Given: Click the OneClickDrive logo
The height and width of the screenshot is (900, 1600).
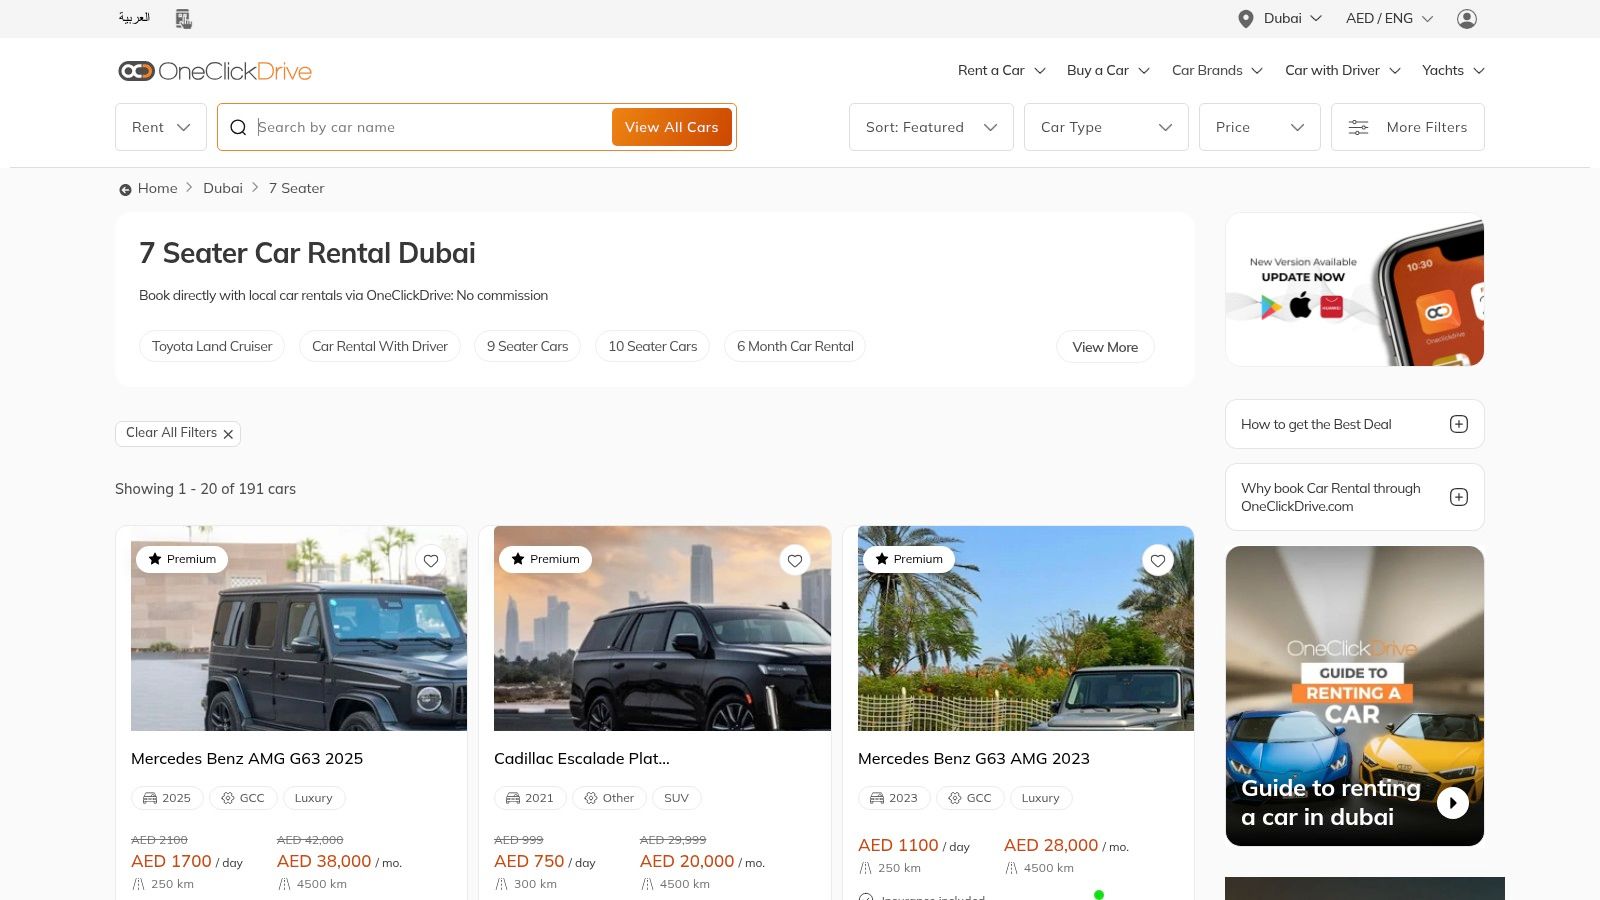Looking at the screenshot, I should pos(213,70).
